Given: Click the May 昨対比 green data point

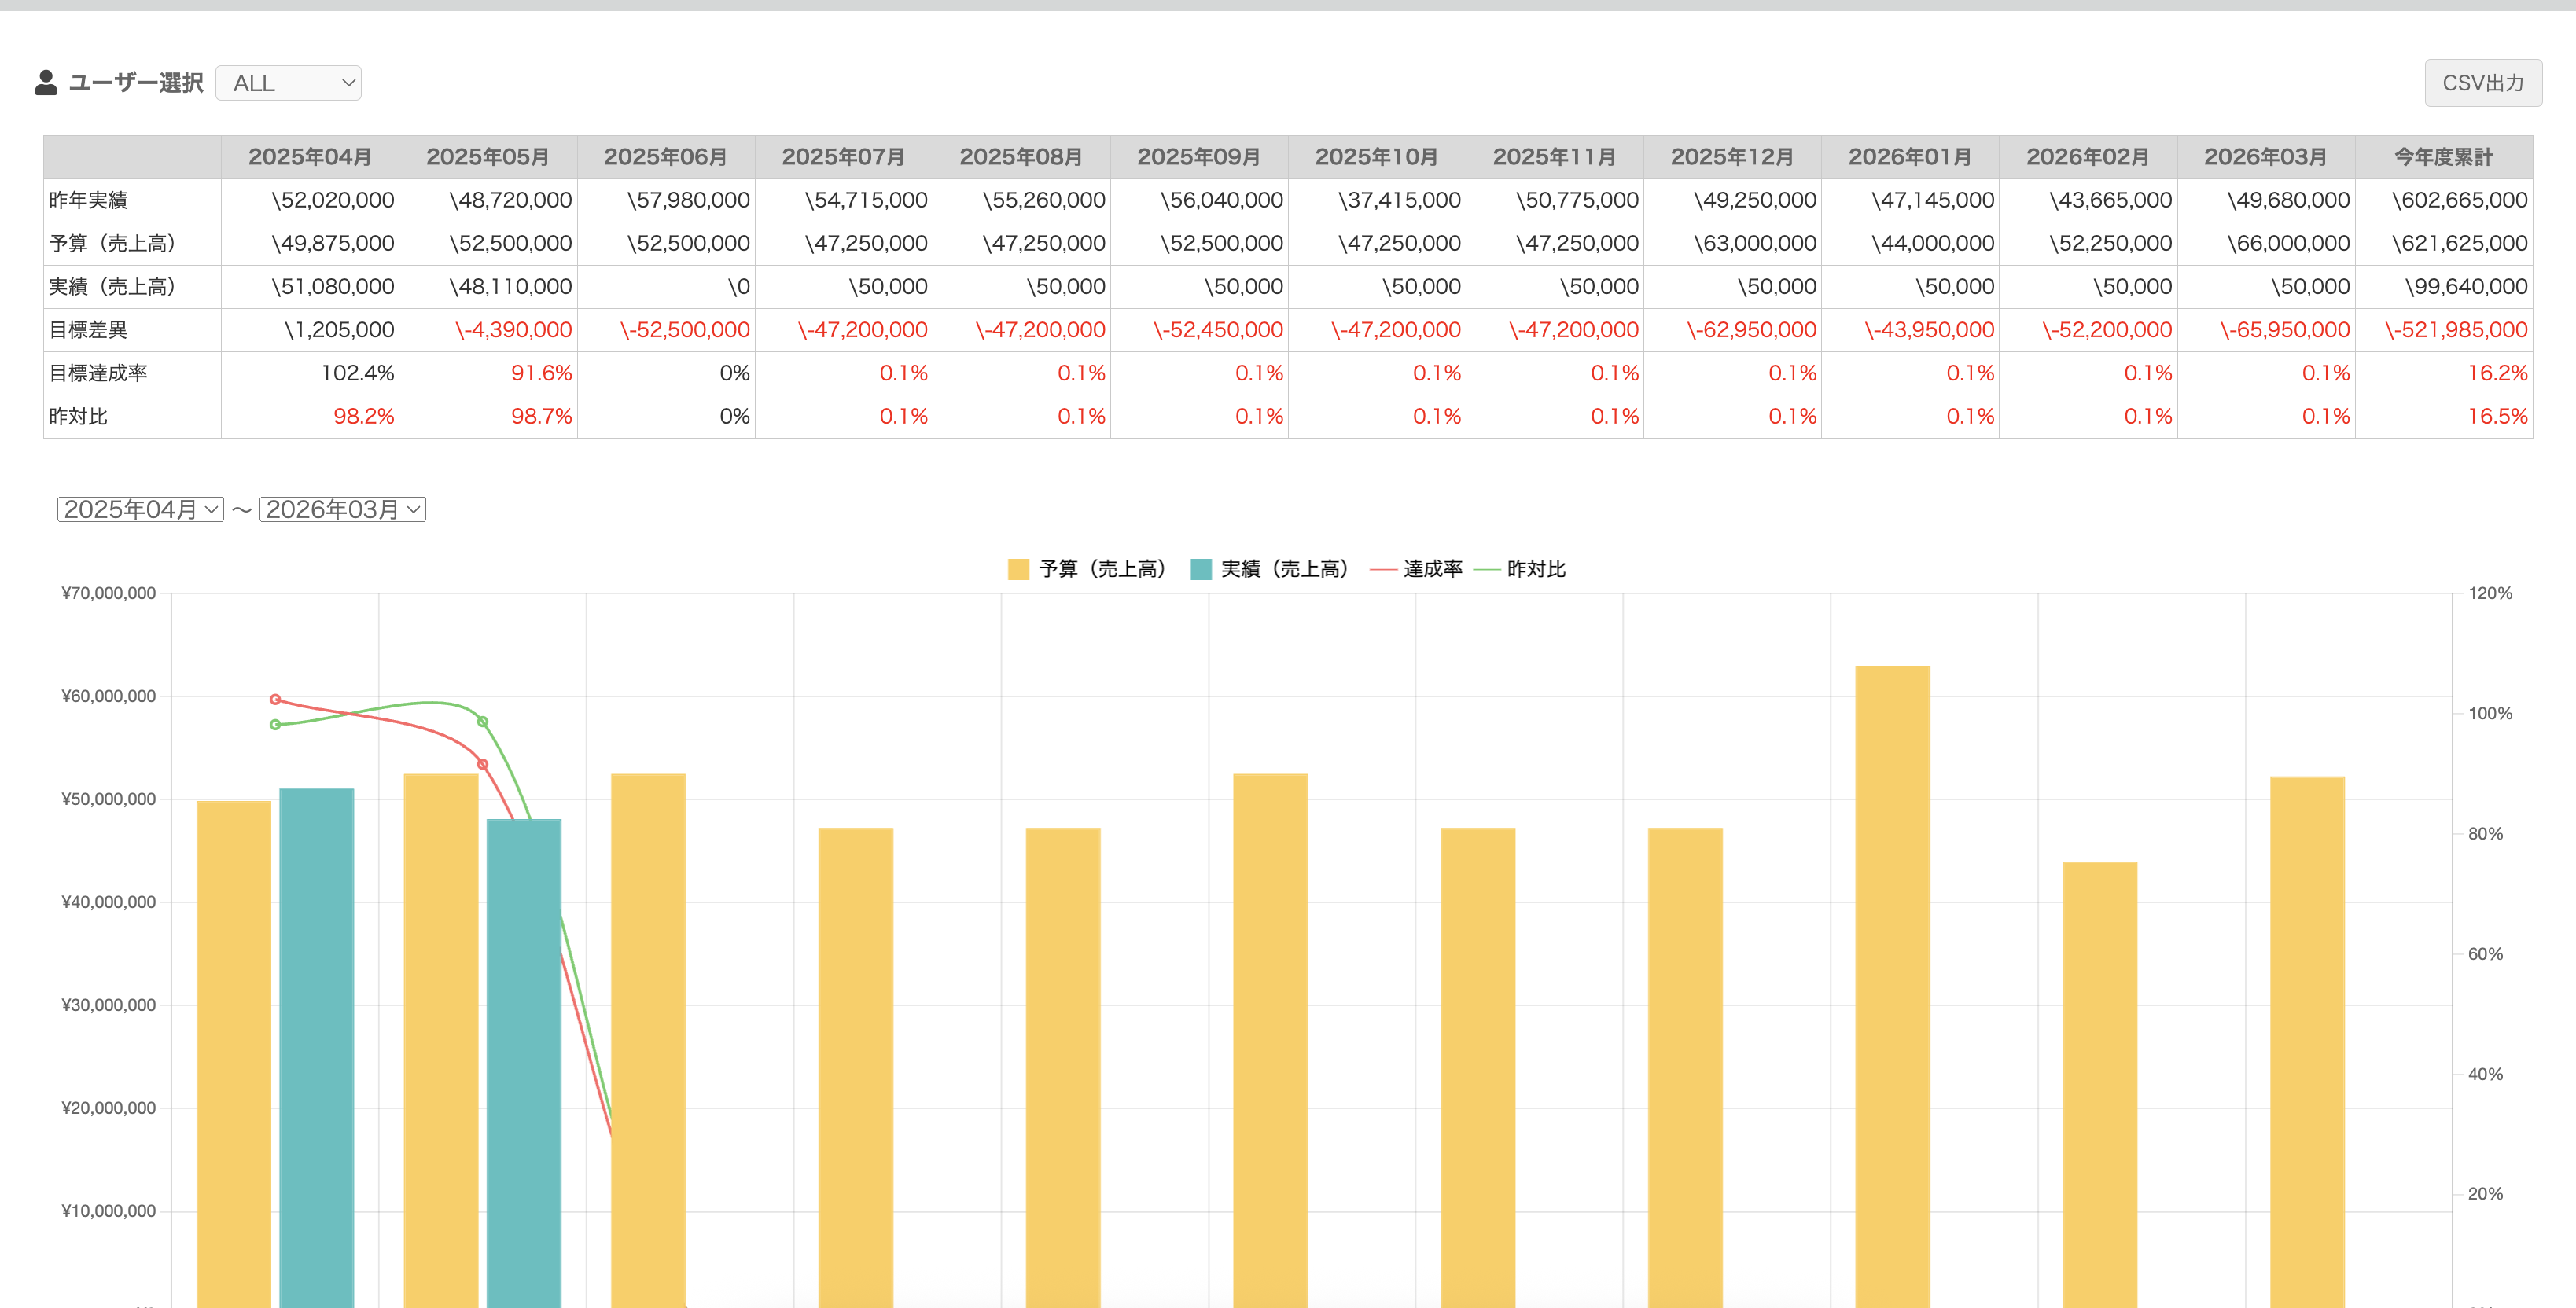Looking at the screenshot, I should [482, 722].
